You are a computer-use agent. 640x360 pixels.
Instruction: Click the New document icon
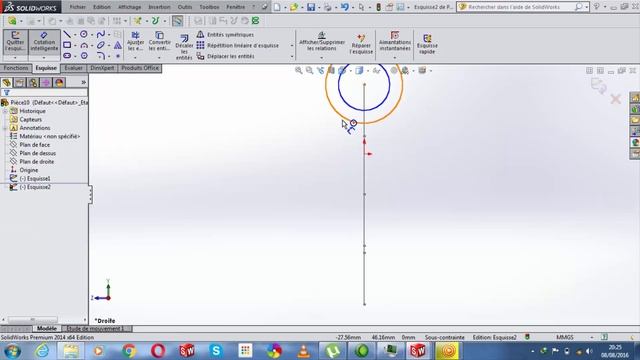pyautogui.click(x=277, y=7)
